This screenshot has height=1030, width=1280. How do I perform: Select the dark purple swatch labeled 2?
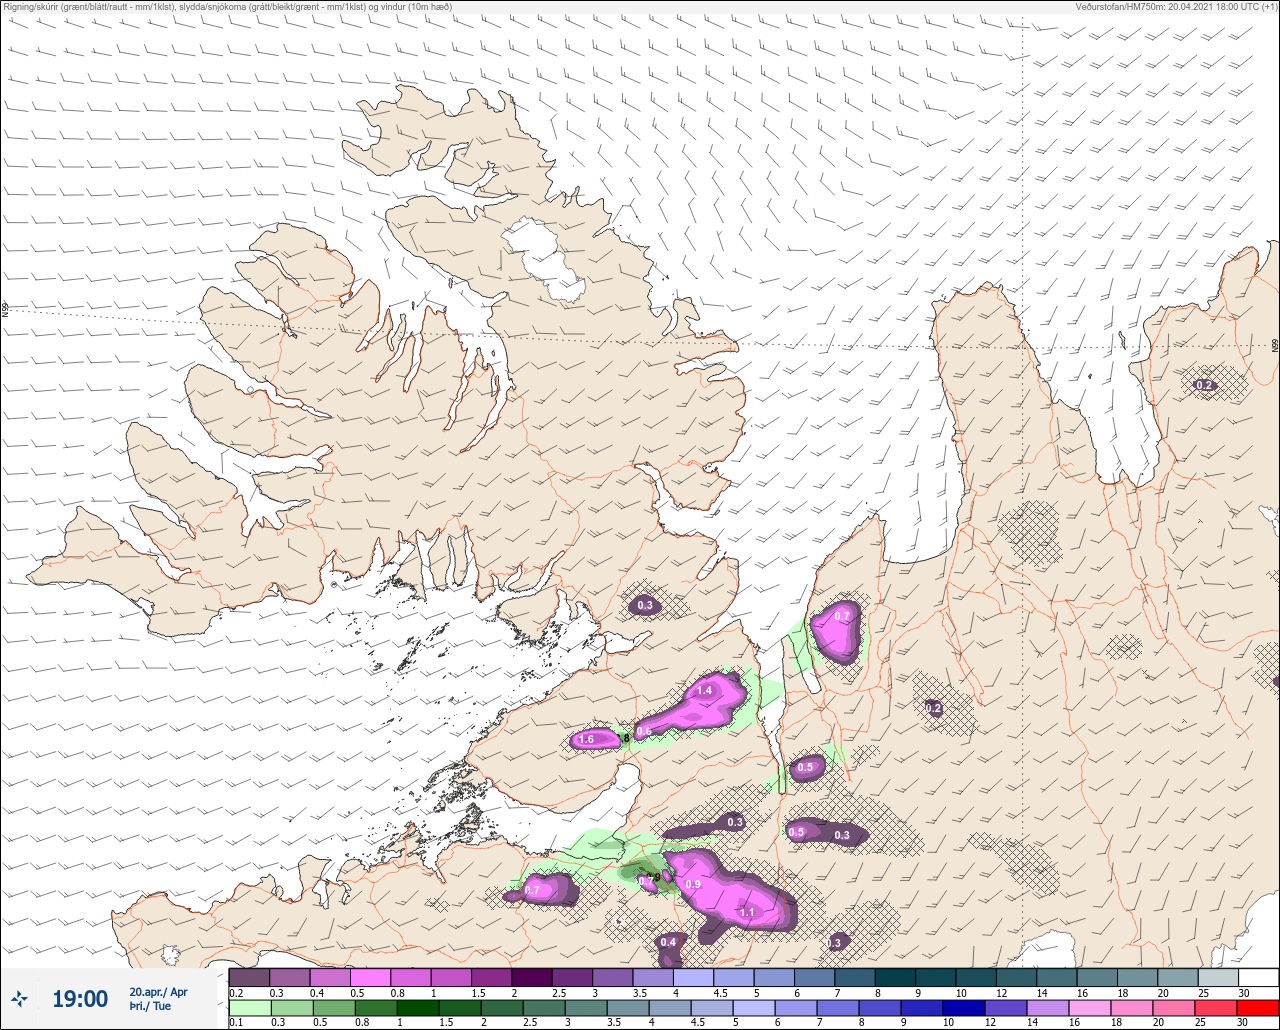[x=531, y=977]
